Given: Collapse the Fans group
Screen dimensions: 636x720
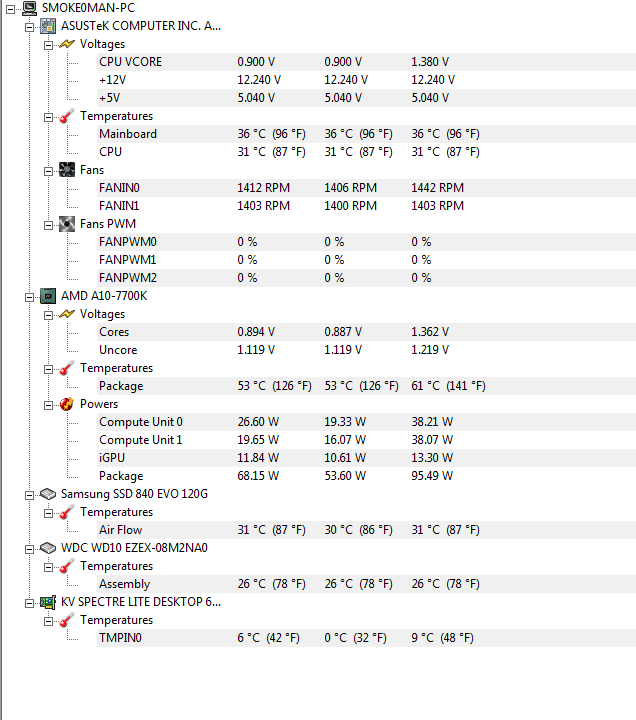Looking at the screenshot, I should [48, 171].
